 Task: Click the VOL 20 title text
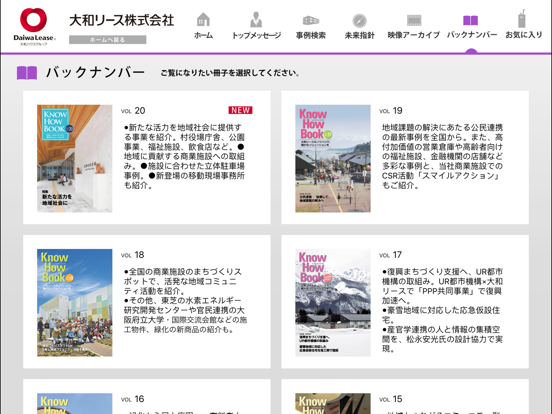click(x=133, y=111)
